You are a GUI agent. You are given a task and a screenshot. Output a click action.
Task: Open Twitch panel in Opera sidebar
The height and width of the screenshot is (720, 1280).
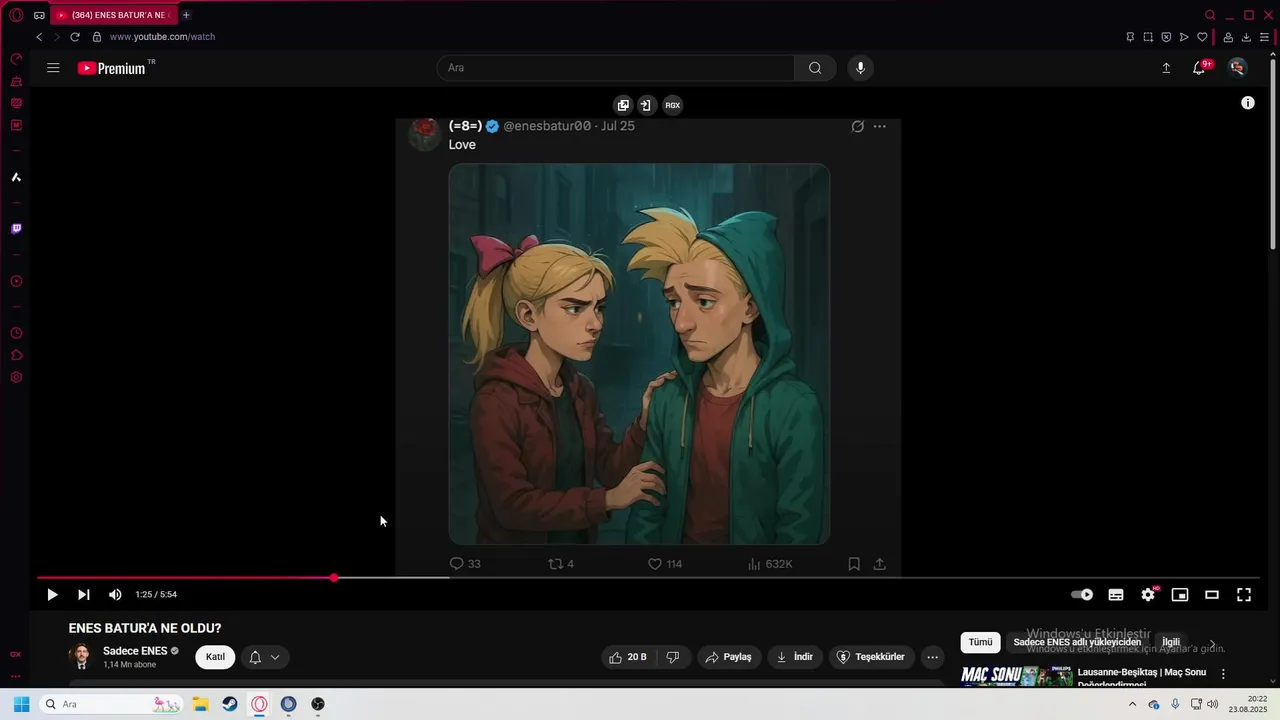coord(16,229)
